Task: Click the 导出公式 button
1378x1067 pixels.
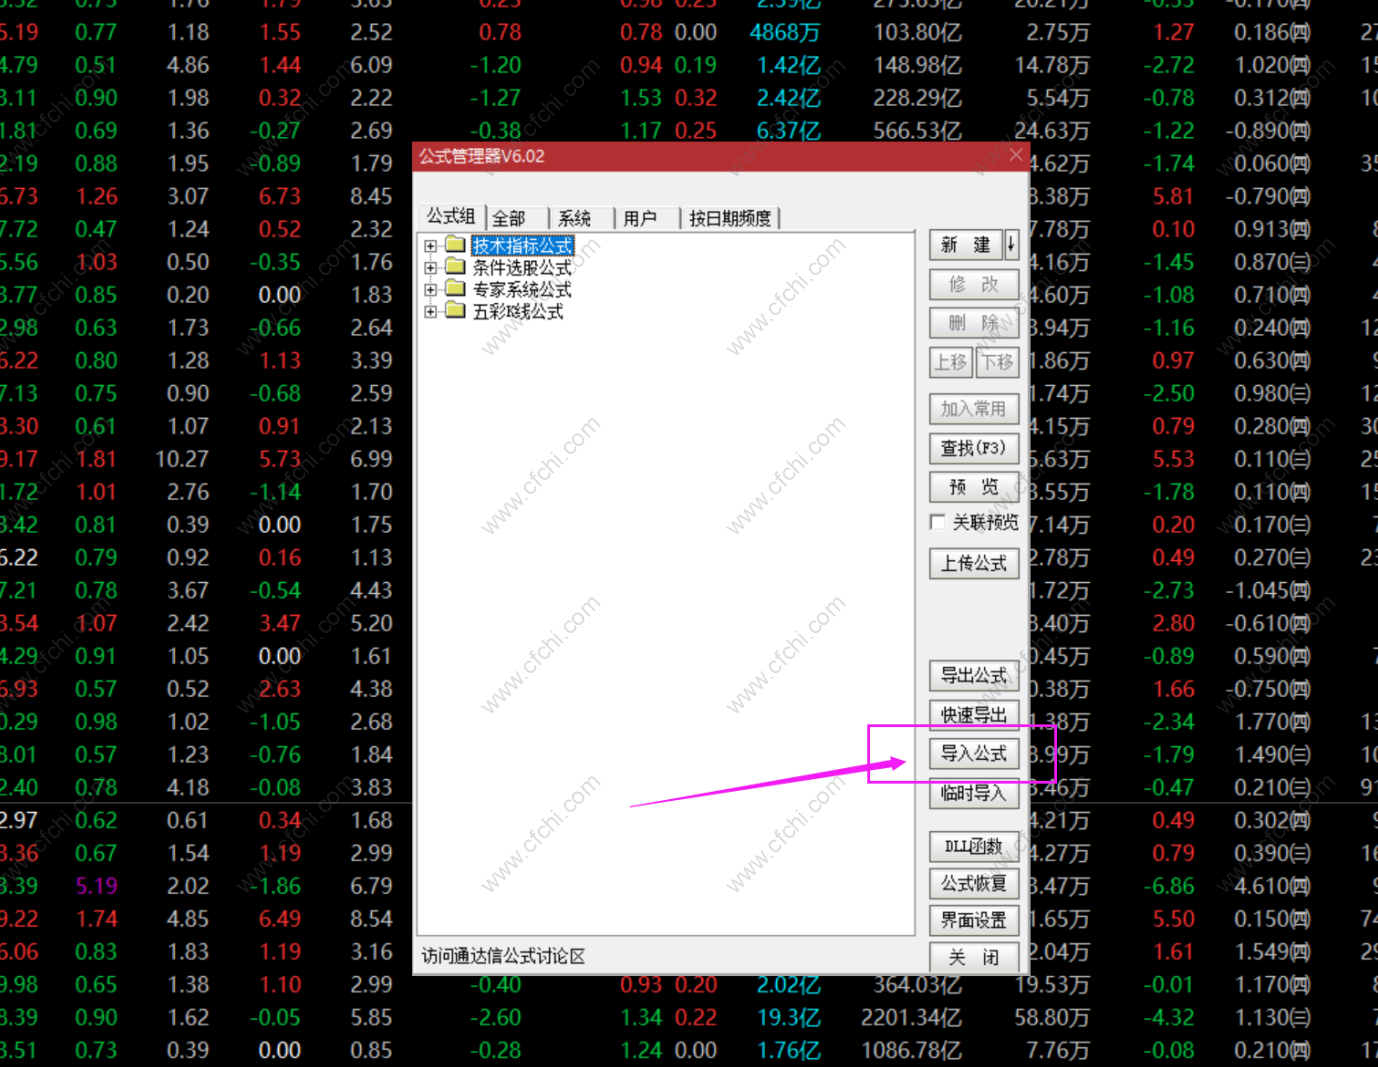Action: [974, 676]
